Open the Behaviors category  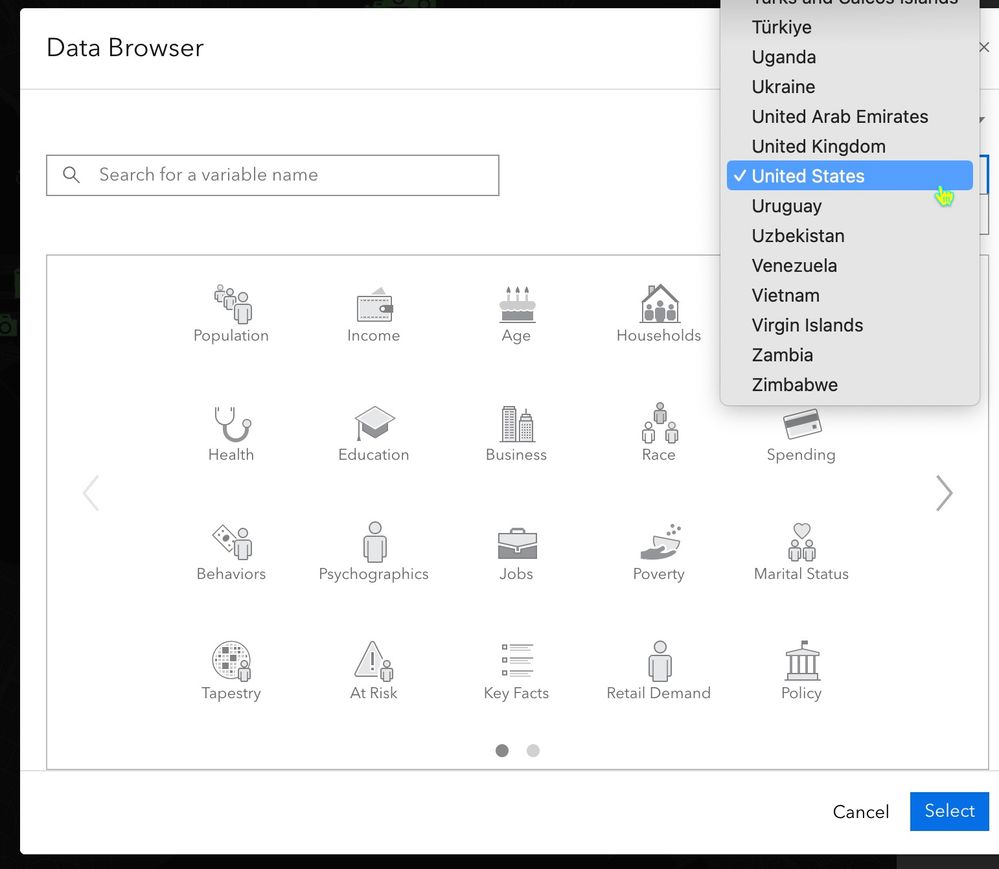[231, 552]
